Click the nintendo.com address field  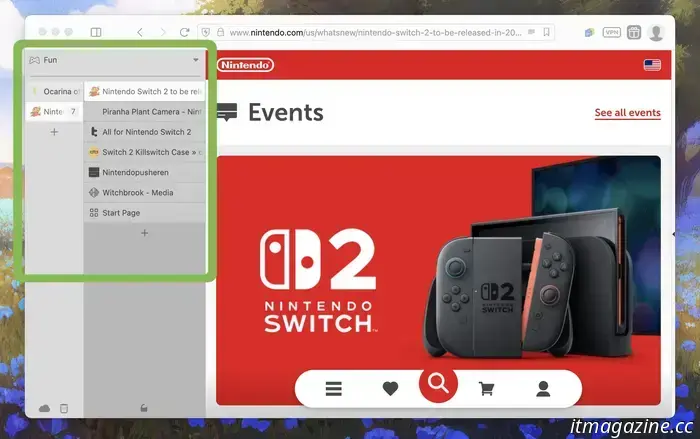[x=375, y=32]
